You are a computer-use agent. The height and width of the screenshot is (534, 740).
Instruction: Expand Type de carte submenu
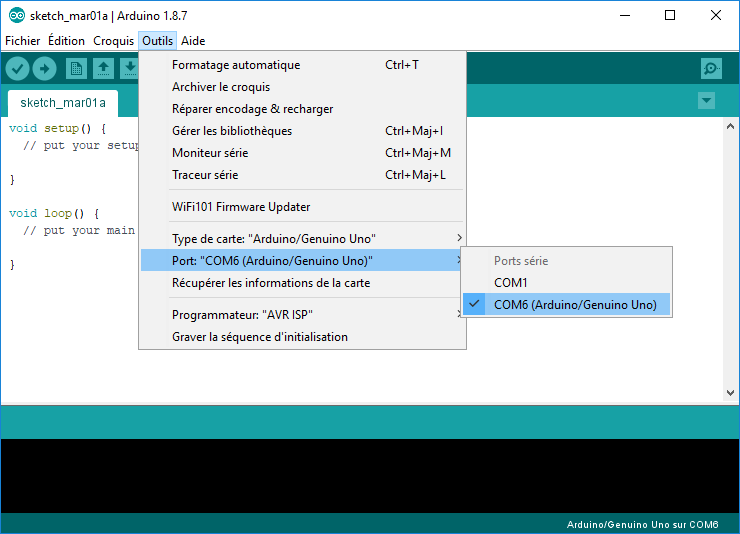pyautogui.click(x=303, y=239)
